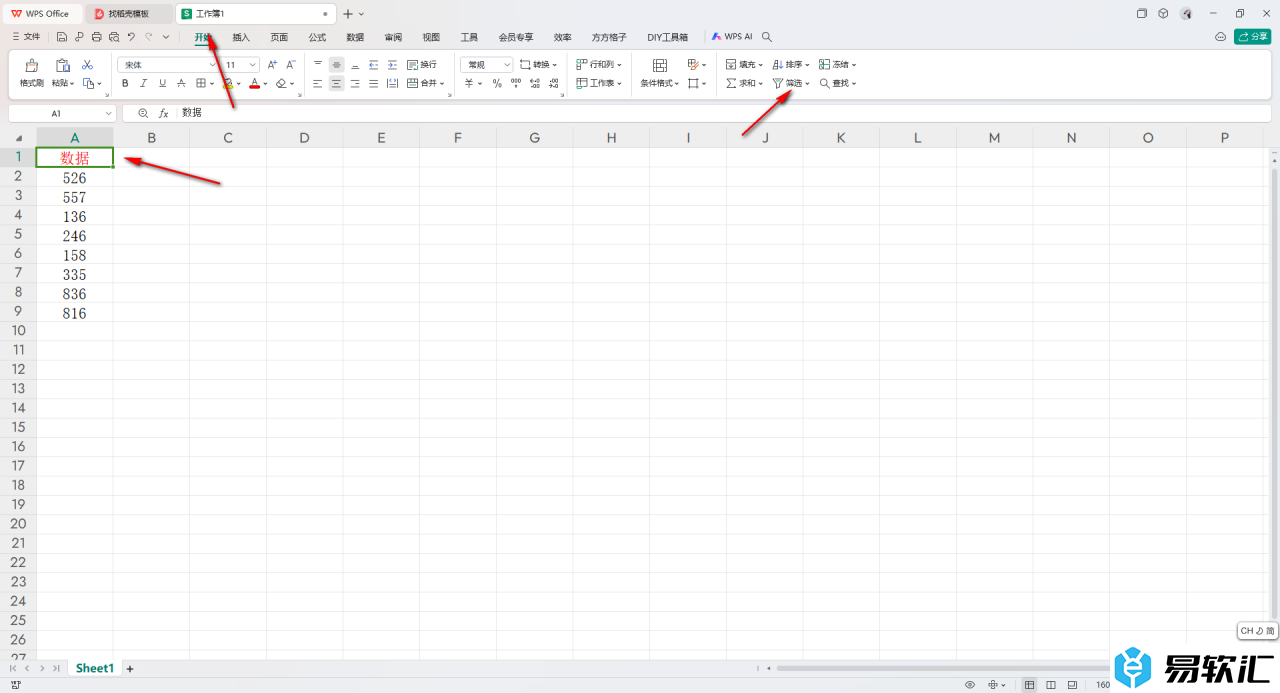
Task: Toggle align left
Action: (x=317, y=83)
